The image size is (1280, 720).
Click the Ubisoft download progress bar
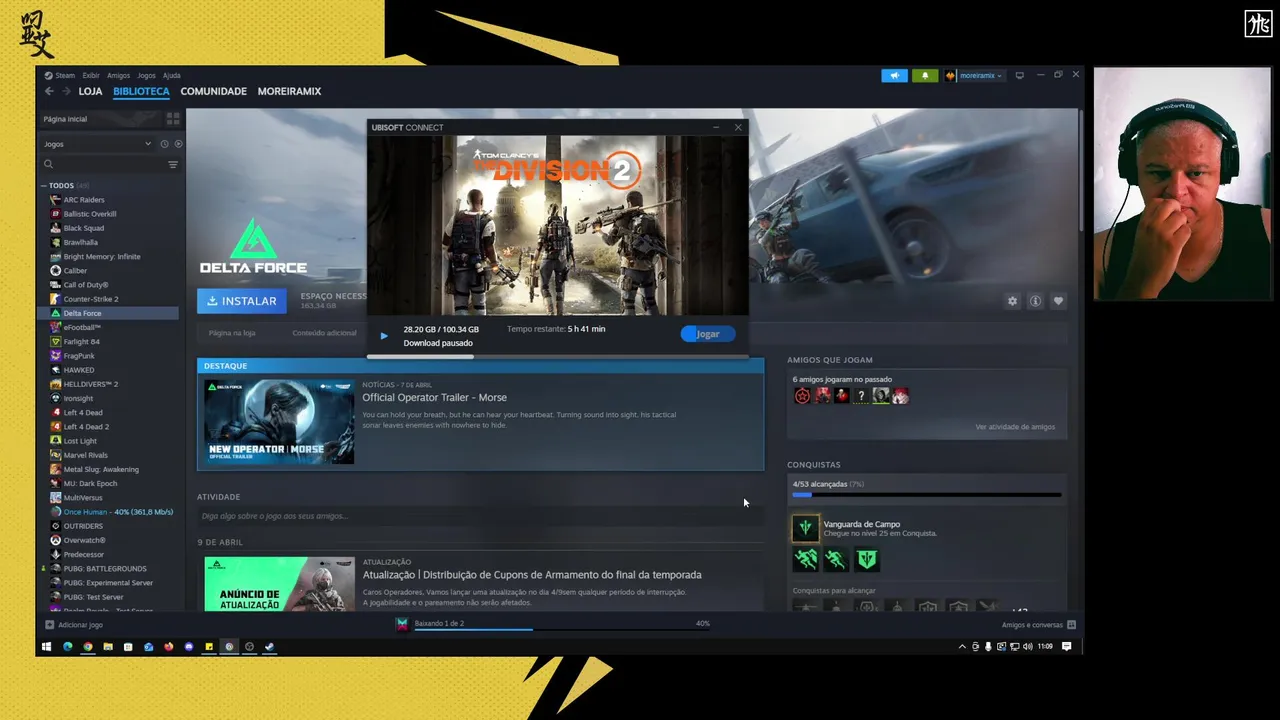(557, 356)
